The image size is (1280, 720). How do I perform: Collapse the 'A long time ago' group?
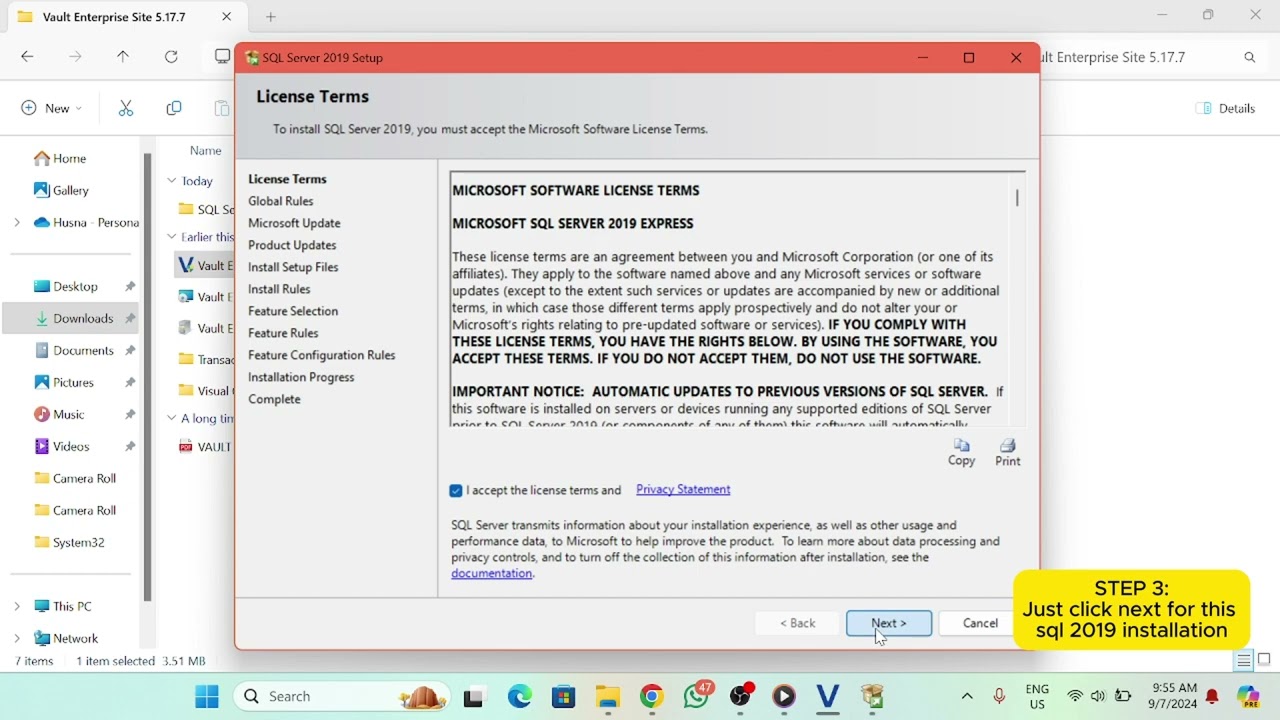172,418
